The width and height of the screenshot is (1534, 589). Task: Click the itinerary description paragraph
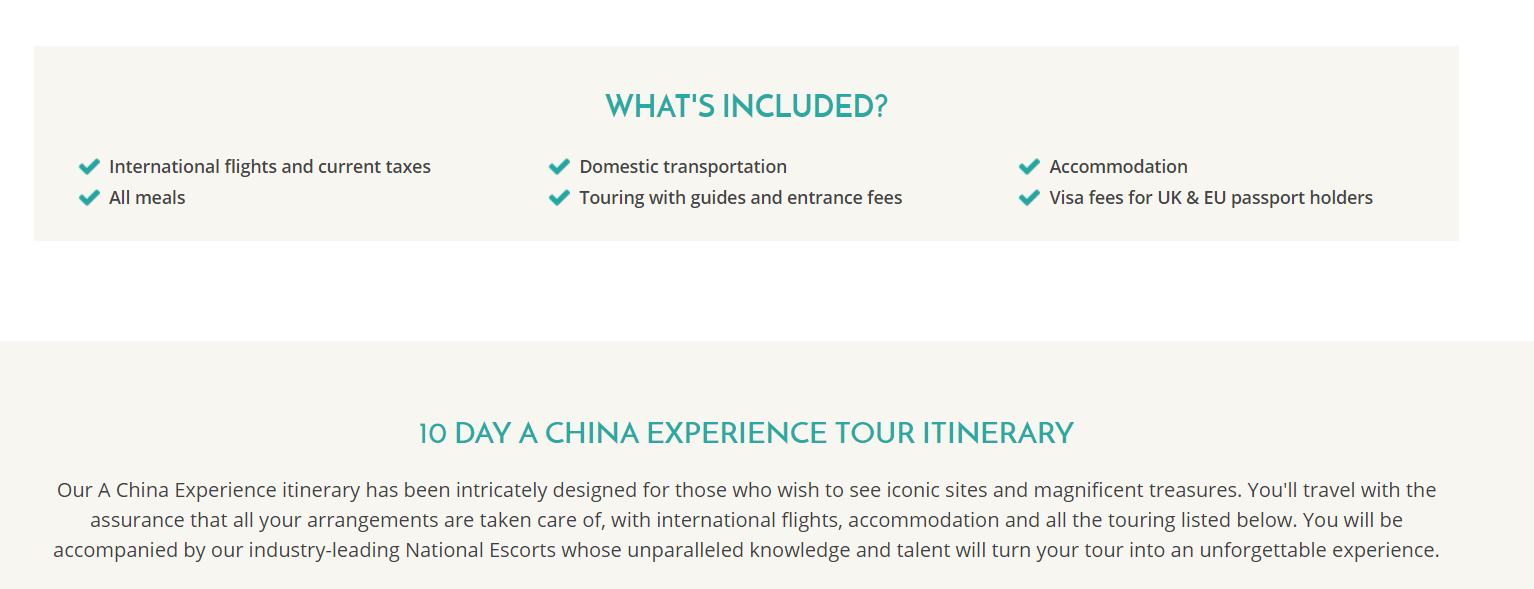coord(746,520)
